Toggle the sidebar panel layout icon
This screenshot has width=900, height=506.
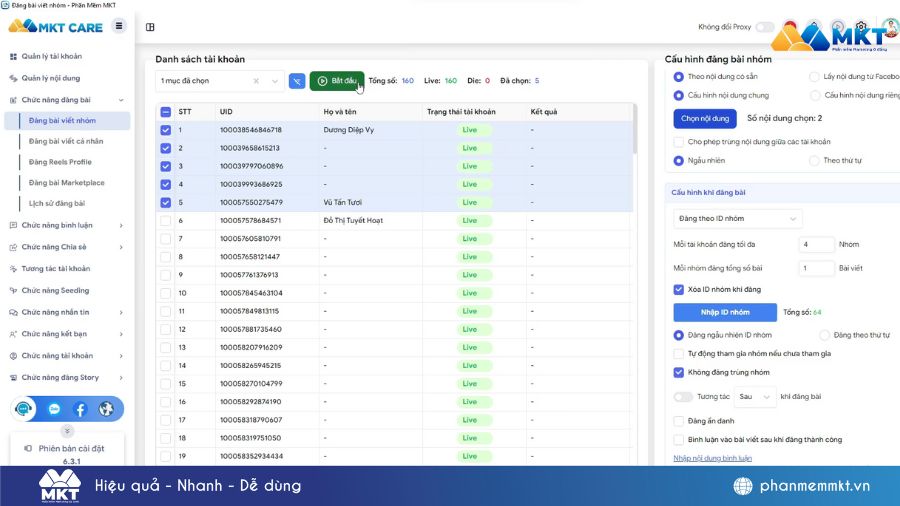[150, 27]
